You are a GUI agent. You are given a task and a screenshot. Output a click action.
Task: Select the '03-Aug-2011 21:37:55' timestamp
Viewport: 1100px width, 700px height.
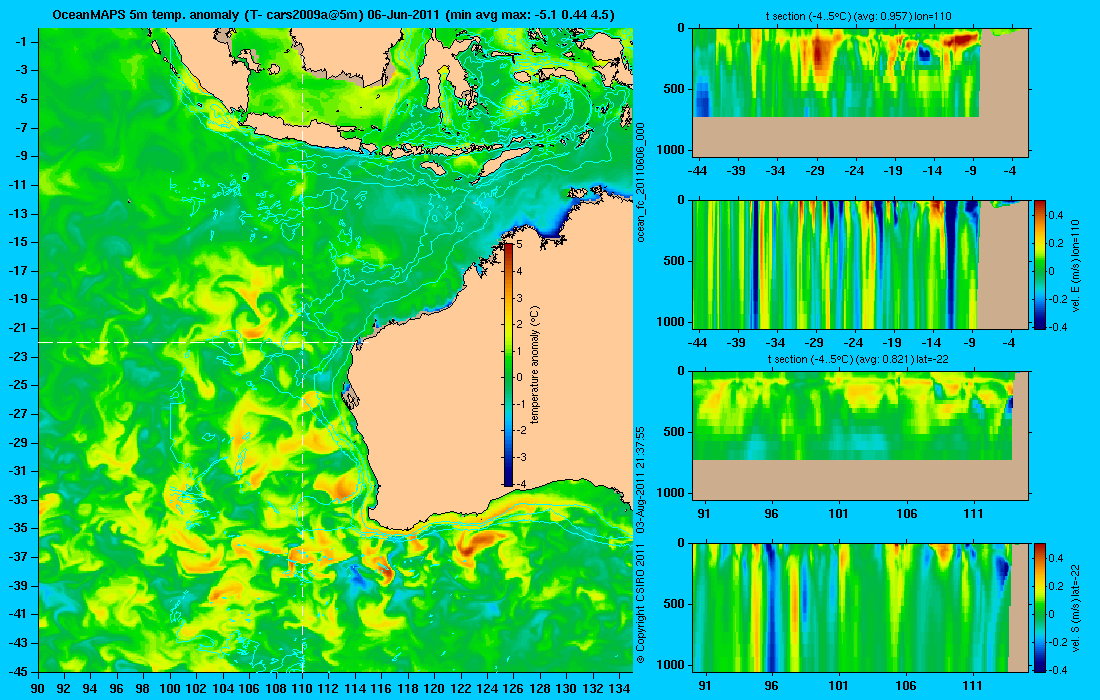[640, 480]
